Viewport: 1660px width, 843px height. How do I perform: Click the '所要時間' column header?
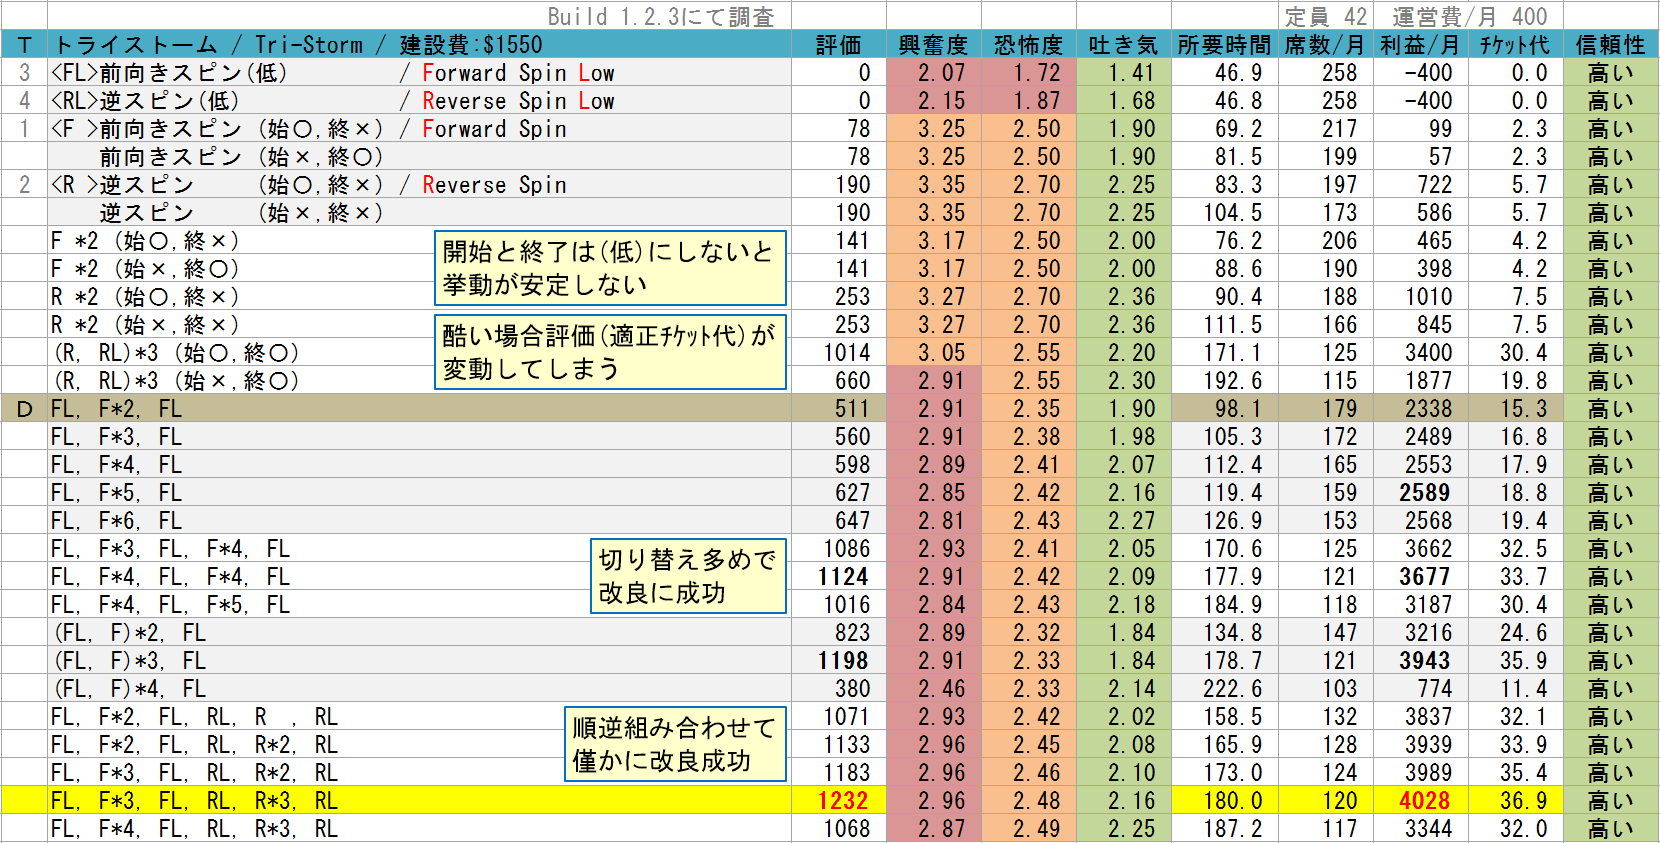(x=1224, y=45)
